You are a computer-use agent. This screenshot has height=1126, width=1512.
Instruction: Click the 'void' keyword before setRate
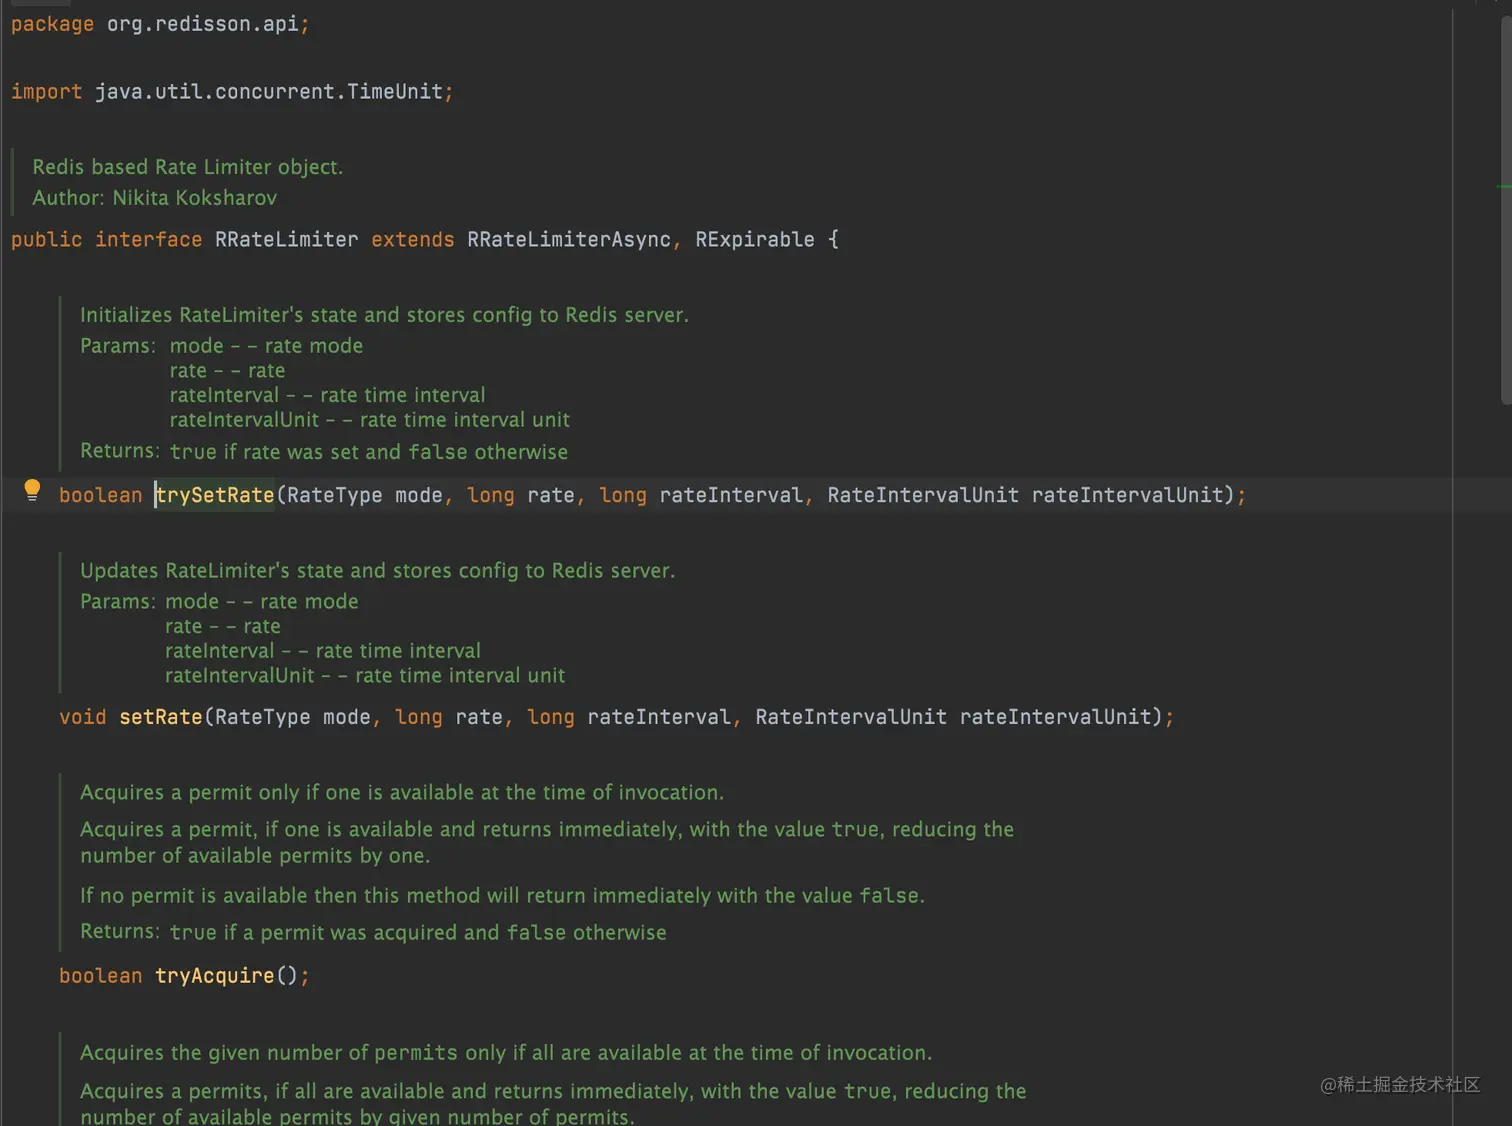[x=82, y=717]
